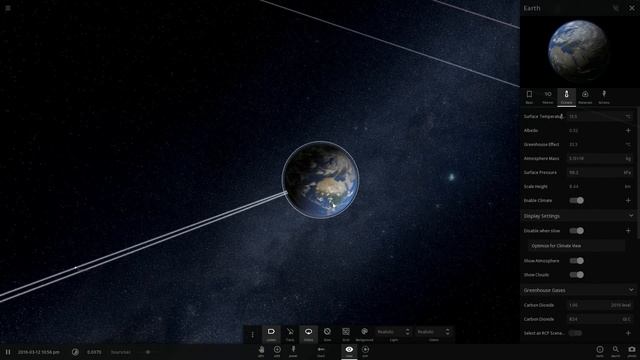The width and height of the screenshot is (640, 360).
Task: Select the Labels view option
Action: tap(271, 334)
